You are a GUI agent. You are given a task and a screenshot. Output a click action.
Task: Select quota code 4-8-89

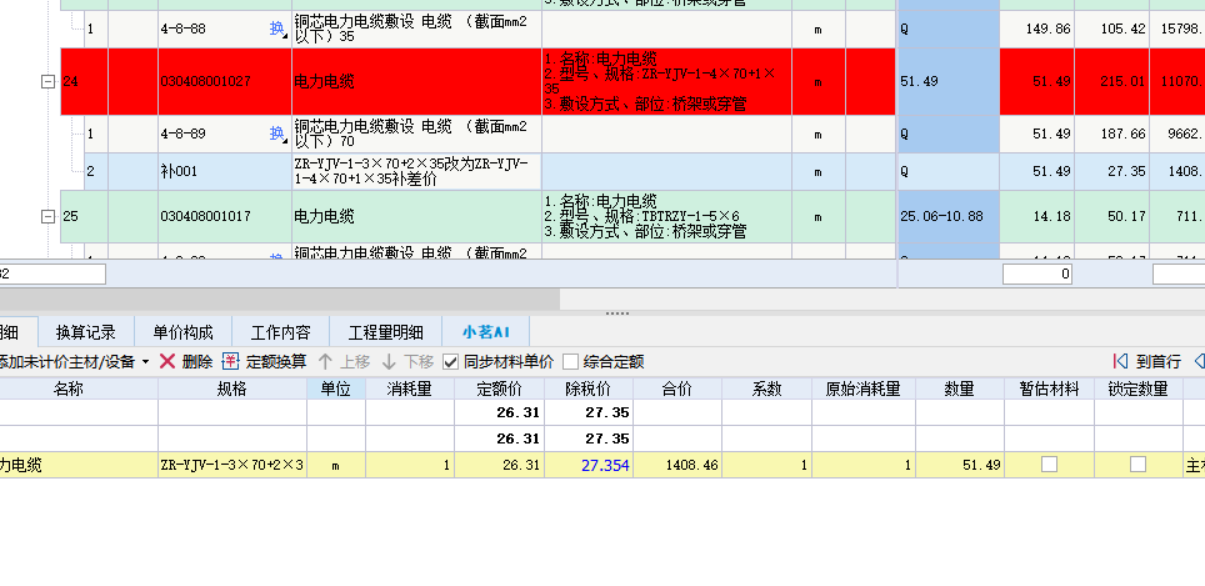tap(183, 133)
